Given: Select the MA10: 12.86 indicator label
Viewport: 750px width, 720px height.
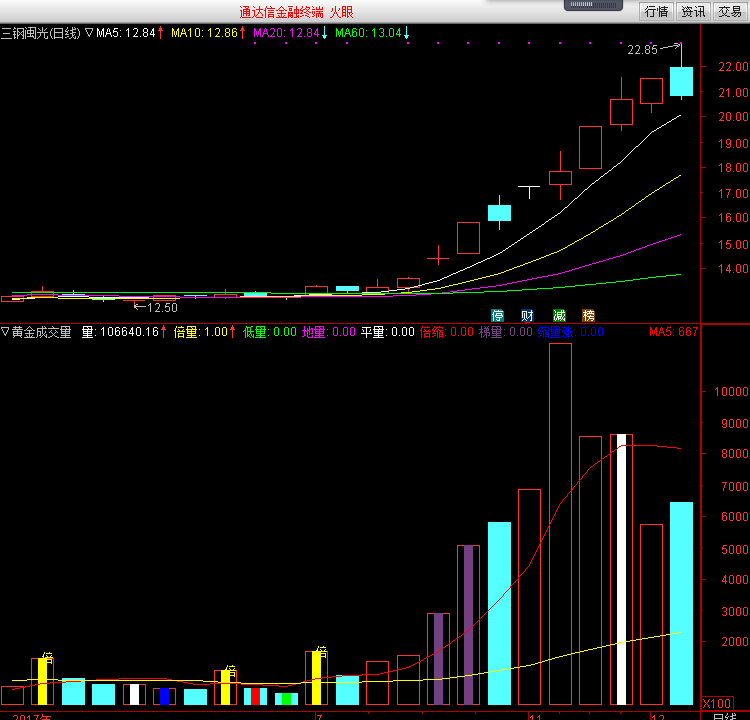Looking at the screenshot, I should point(205,33).
